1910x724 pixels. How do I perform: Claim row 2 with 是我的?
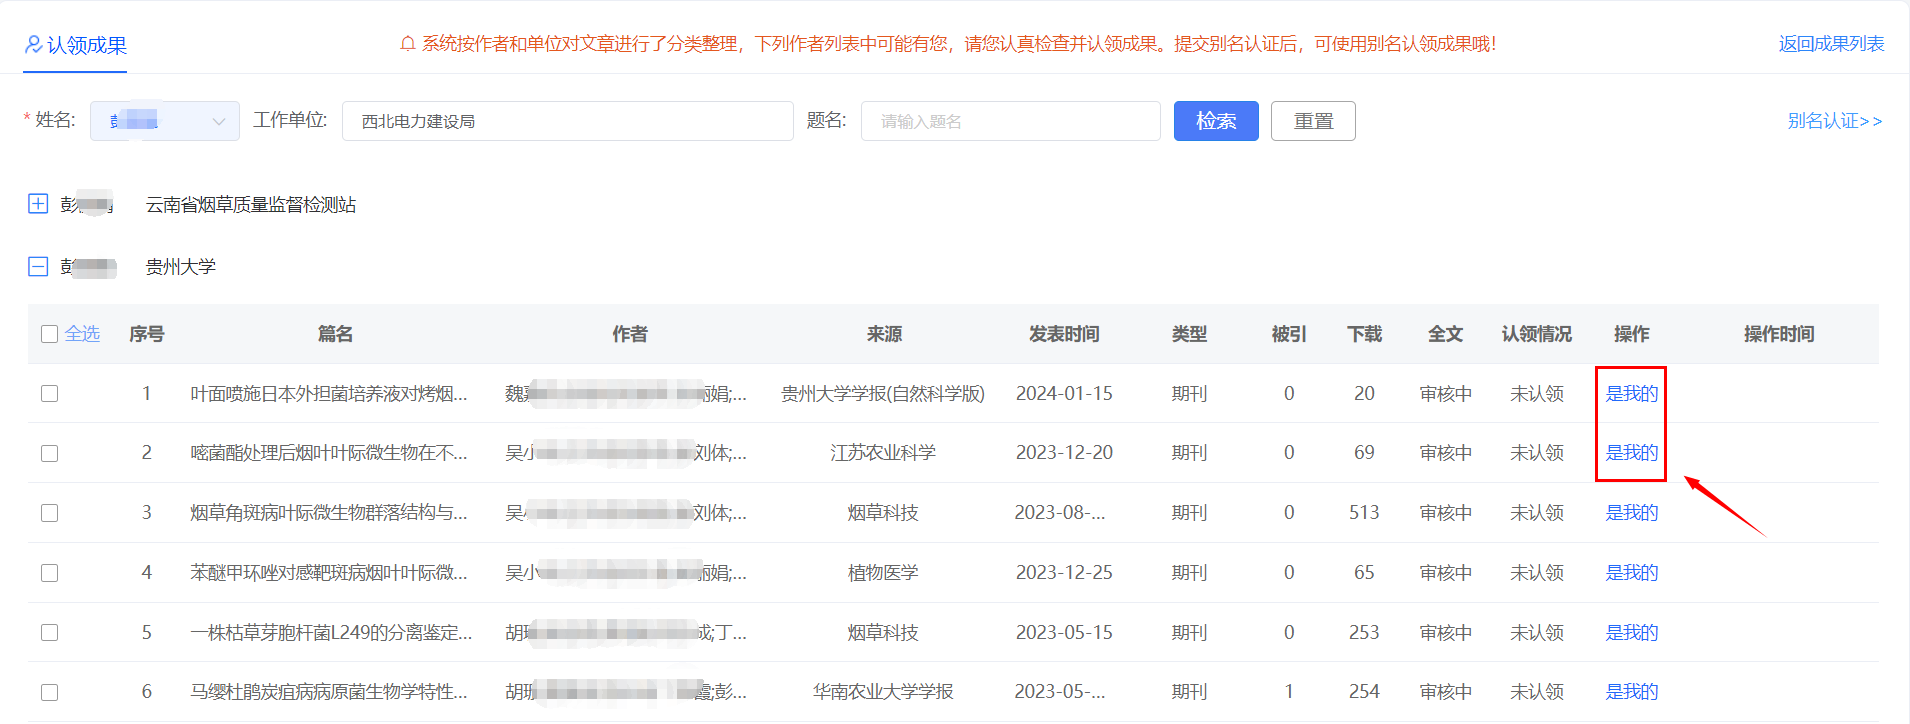pos(1631,453)
